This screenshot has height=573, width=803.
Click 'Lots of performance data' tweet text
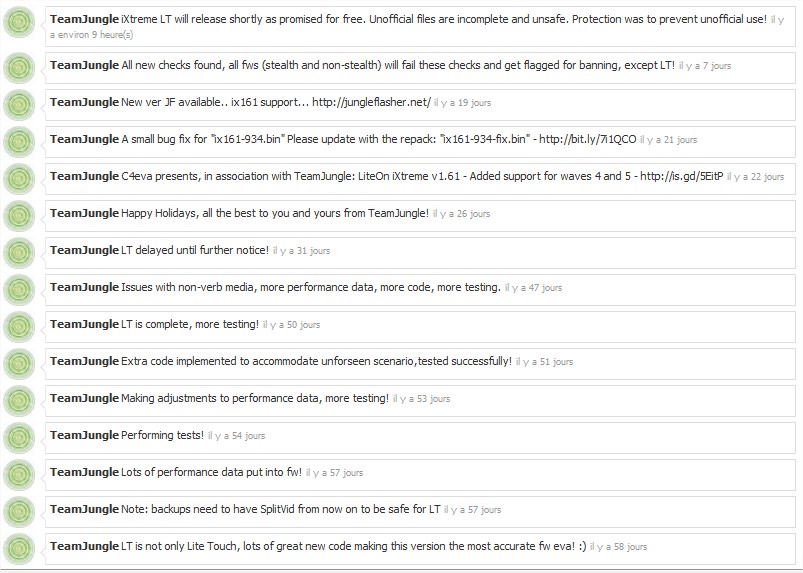[x=212, y=472]
